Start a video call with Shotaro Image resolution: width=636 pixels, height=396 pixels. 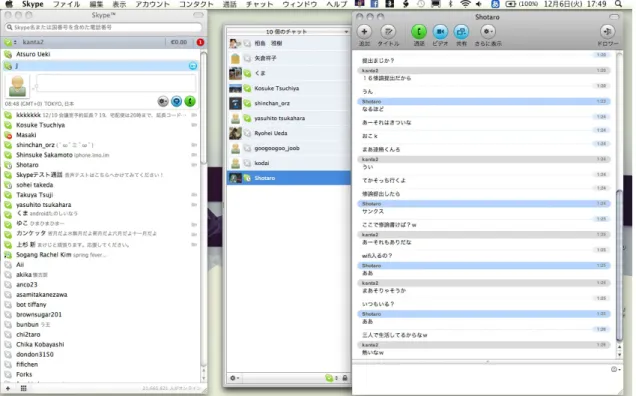coord(440,32)
